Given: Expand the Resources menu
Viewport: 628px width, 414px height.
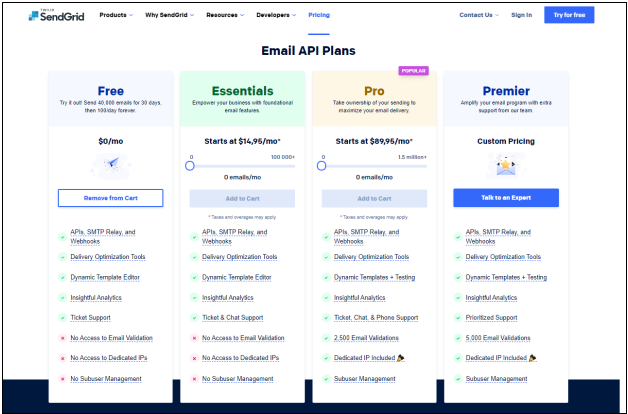Looking at the screenshot, I should pyautogui.click(x=225, y=15).
